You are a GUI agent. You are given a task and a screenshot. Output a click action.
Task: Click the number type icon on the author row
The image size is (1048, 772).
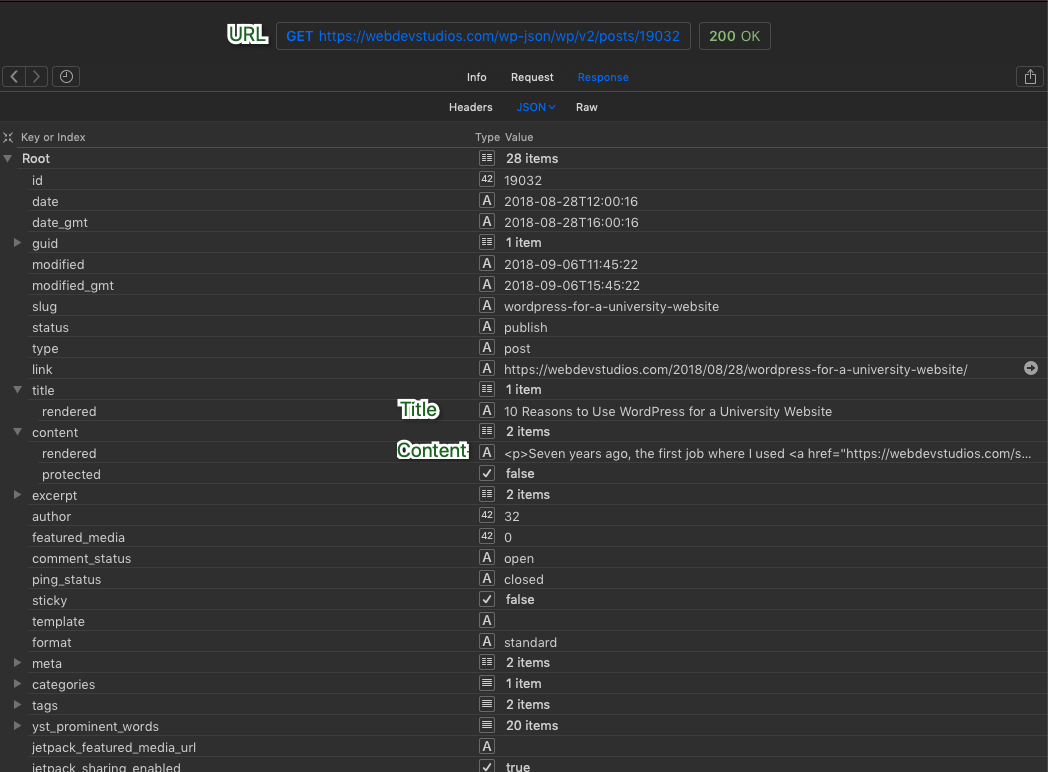pos(487,515)
